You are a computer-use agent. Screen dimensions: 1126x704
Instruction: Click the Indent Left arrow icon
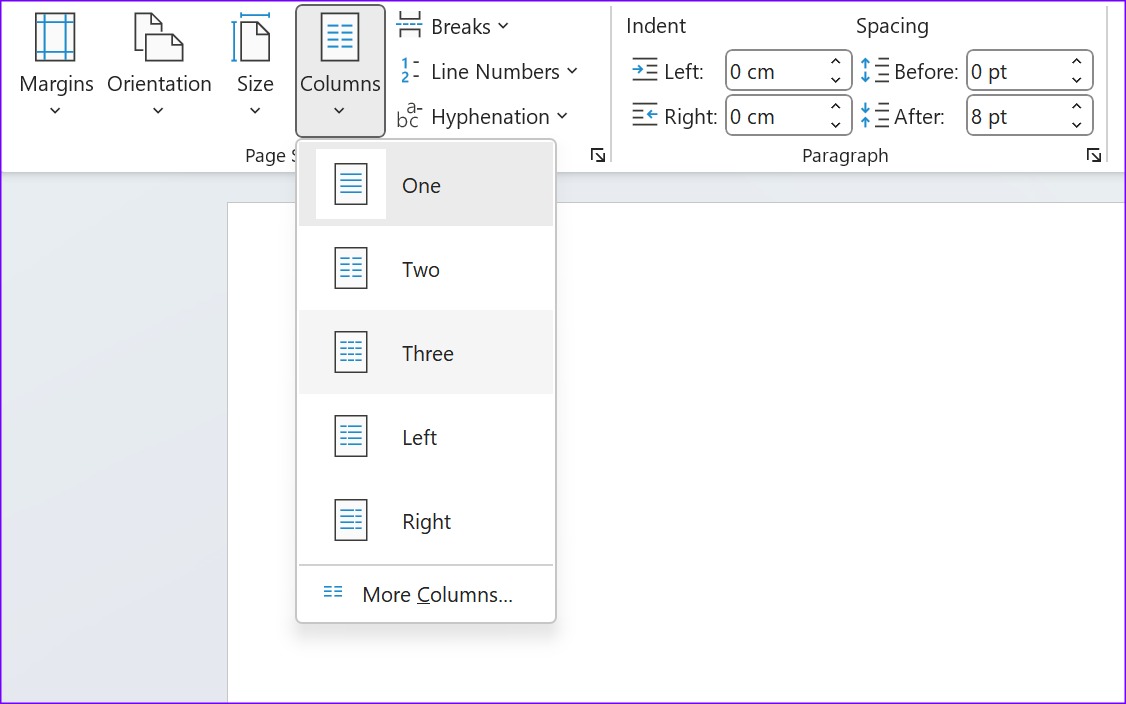tap(644, 70)
